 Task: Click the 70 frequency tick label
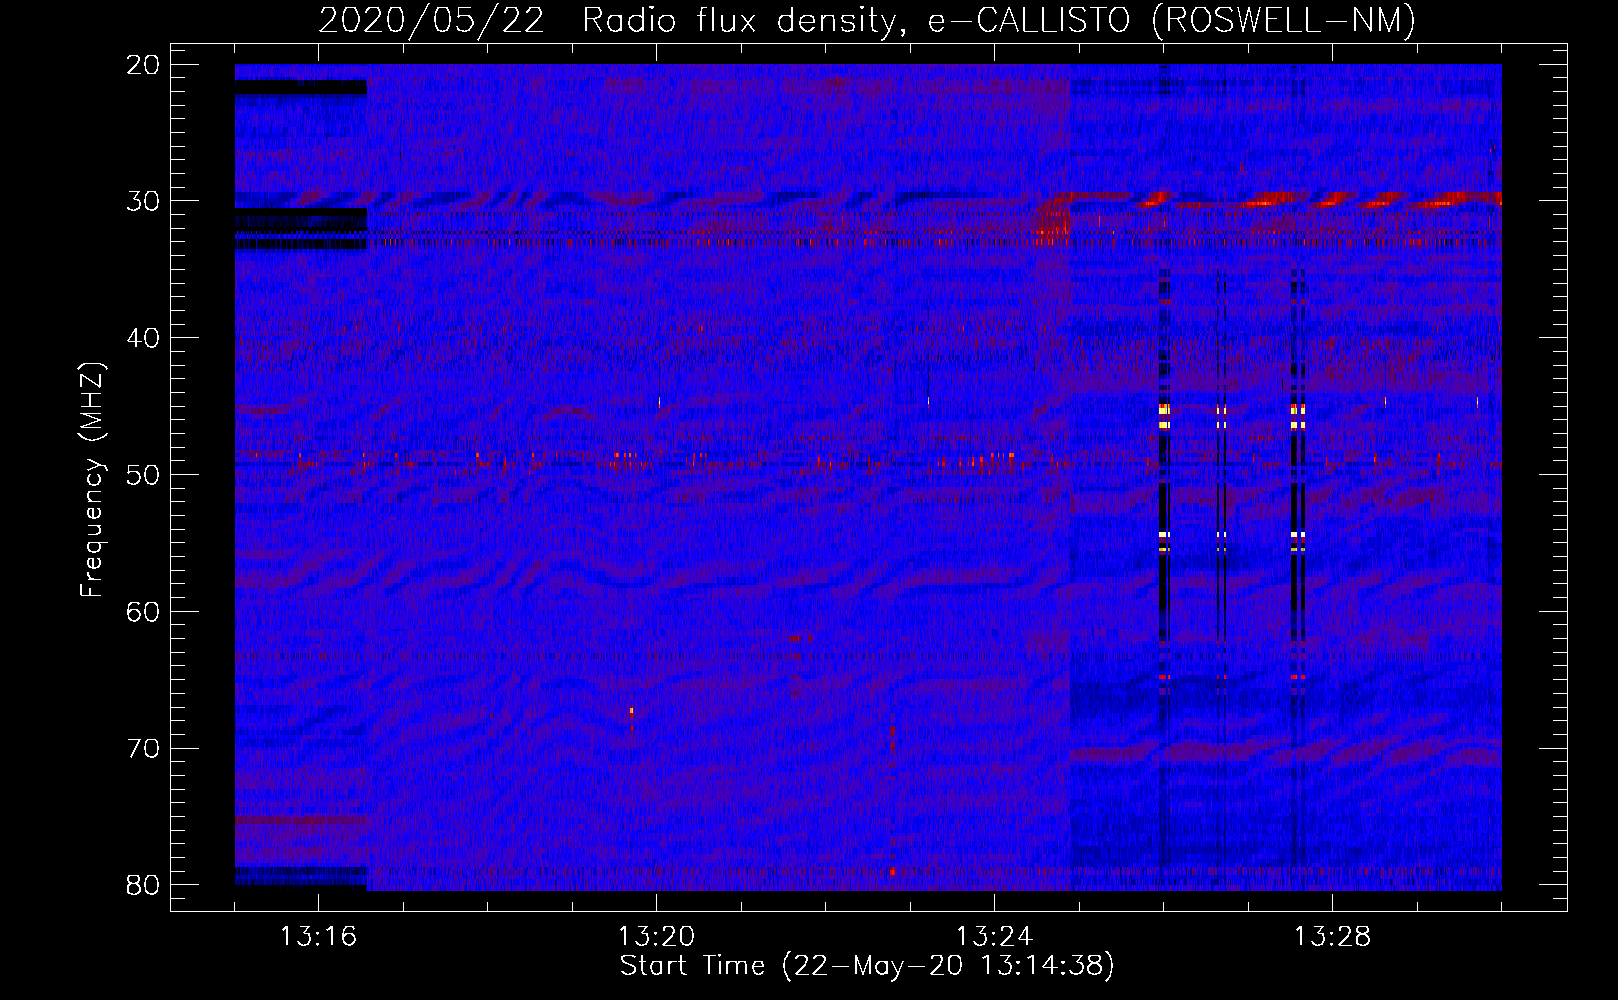[x=143, y=749]
